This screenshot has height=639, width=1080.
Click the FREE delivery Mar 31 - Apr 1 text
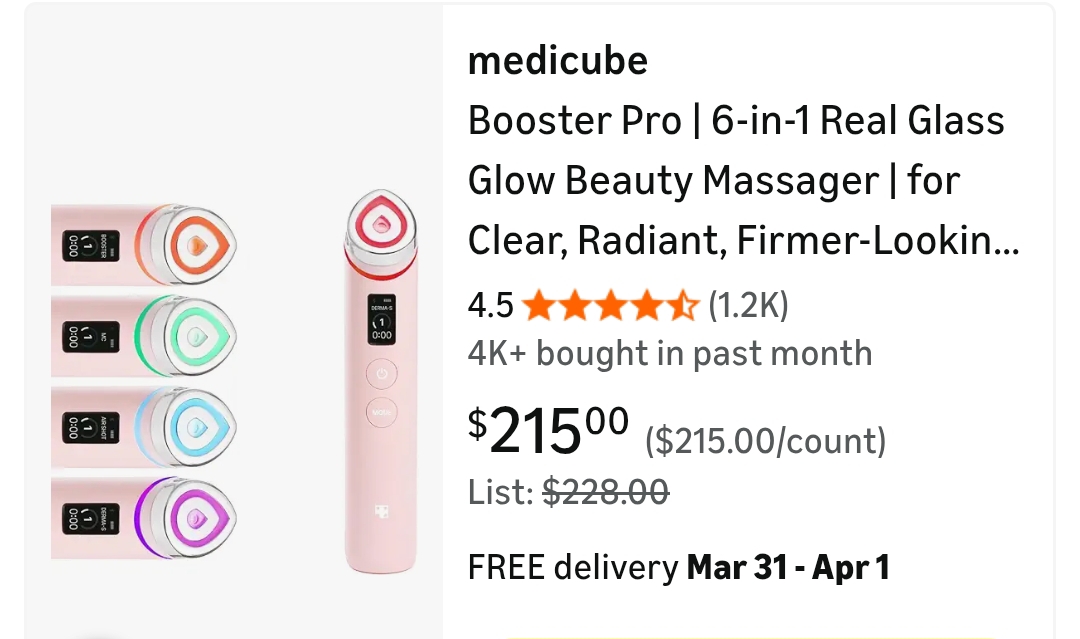[679, 568]
